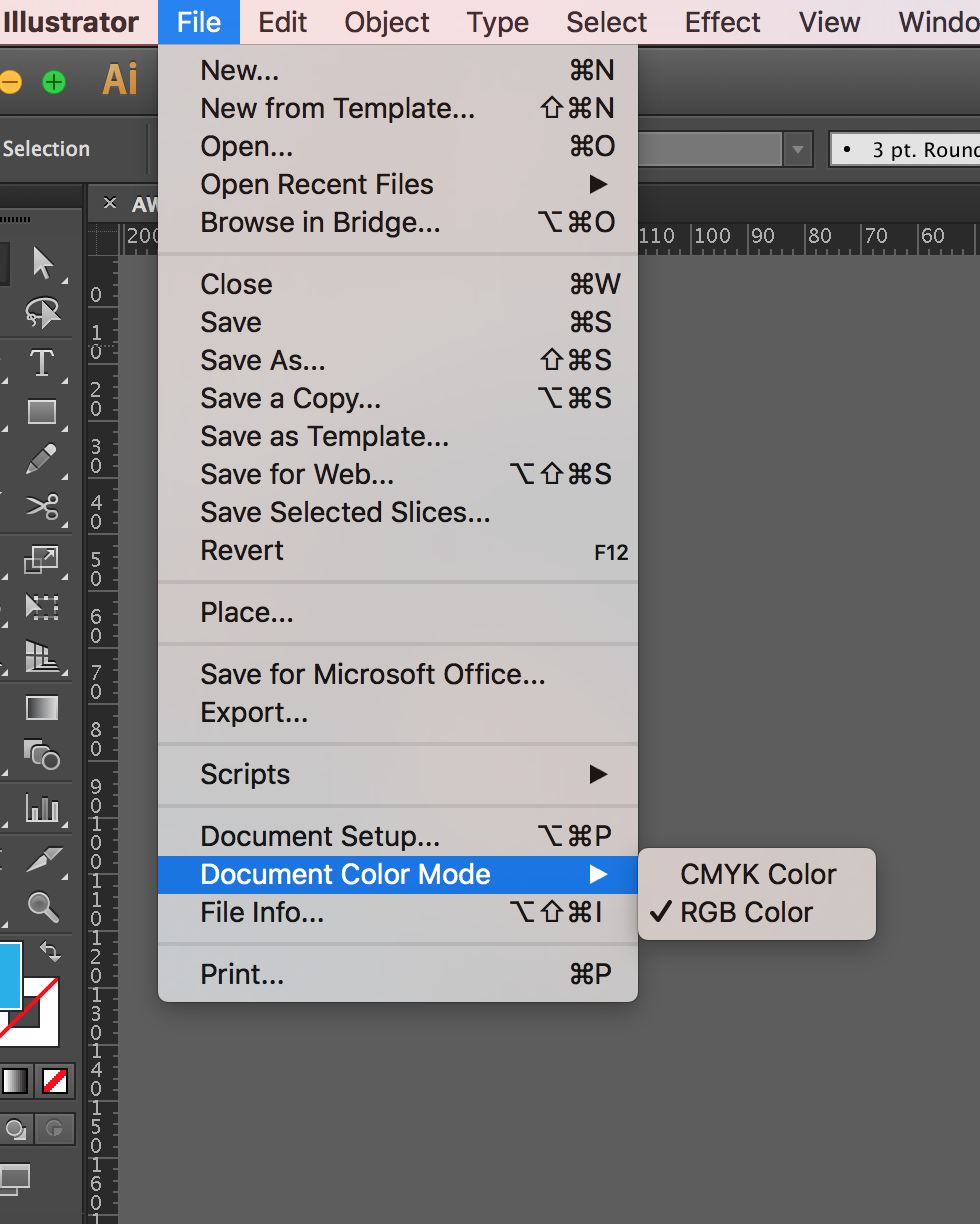
Task: Close the AW document tab
Action: [x=110, y=204]
